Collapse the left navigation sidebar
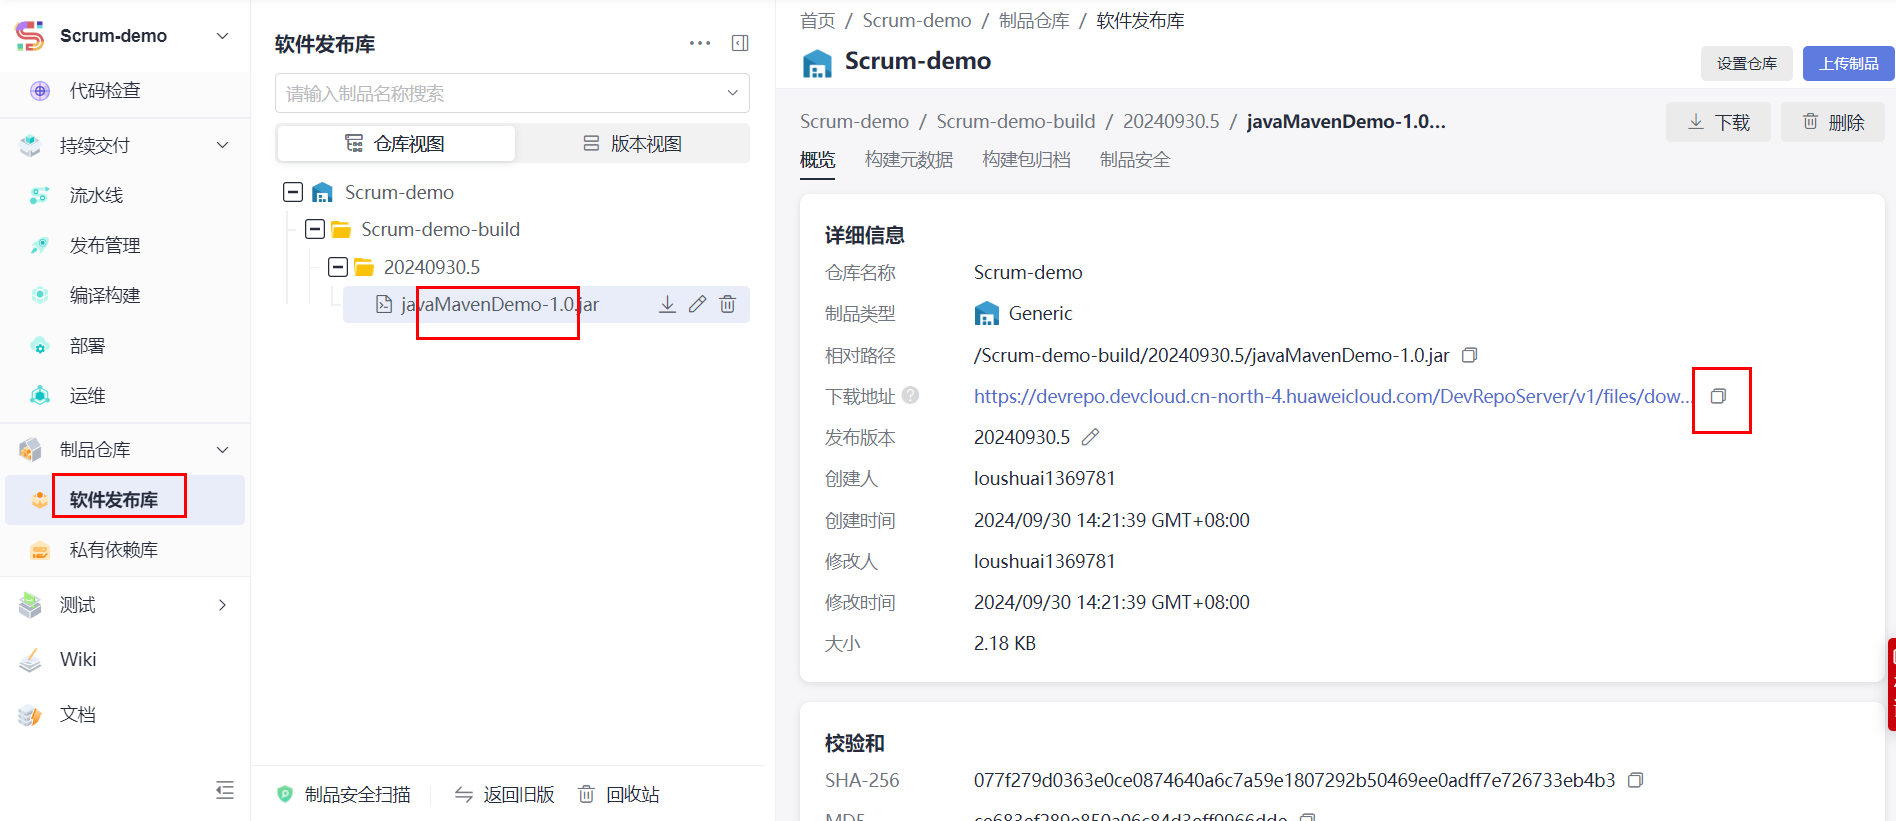The height and width of the screenshot is (821, 1896). [225, 790]
